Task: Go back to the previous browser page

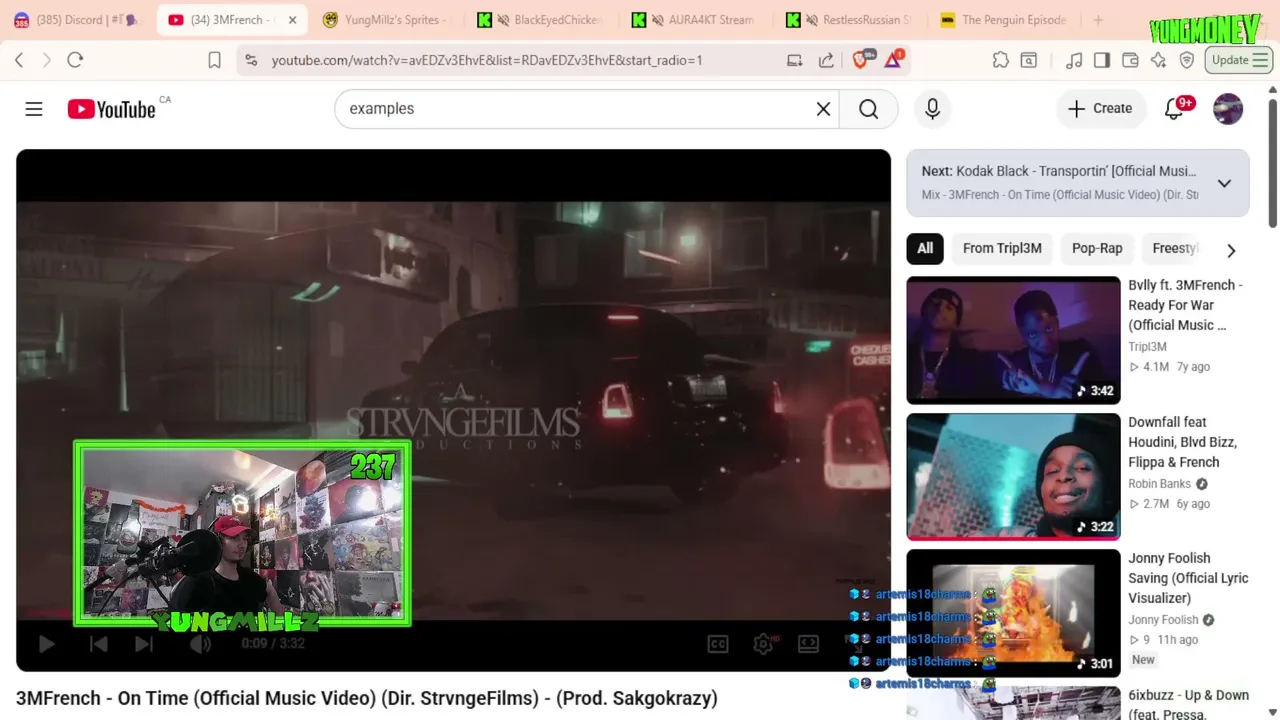Action: (x=19, y=60)
